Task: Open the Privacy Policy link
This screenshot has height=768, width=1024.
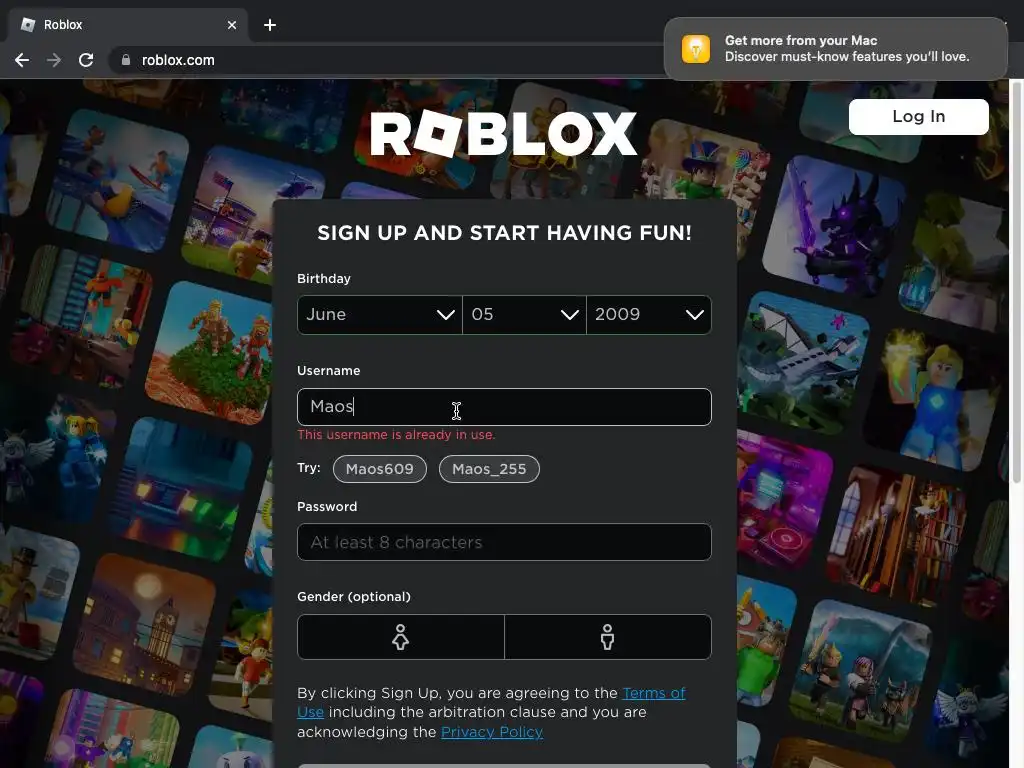Action: 492,732
